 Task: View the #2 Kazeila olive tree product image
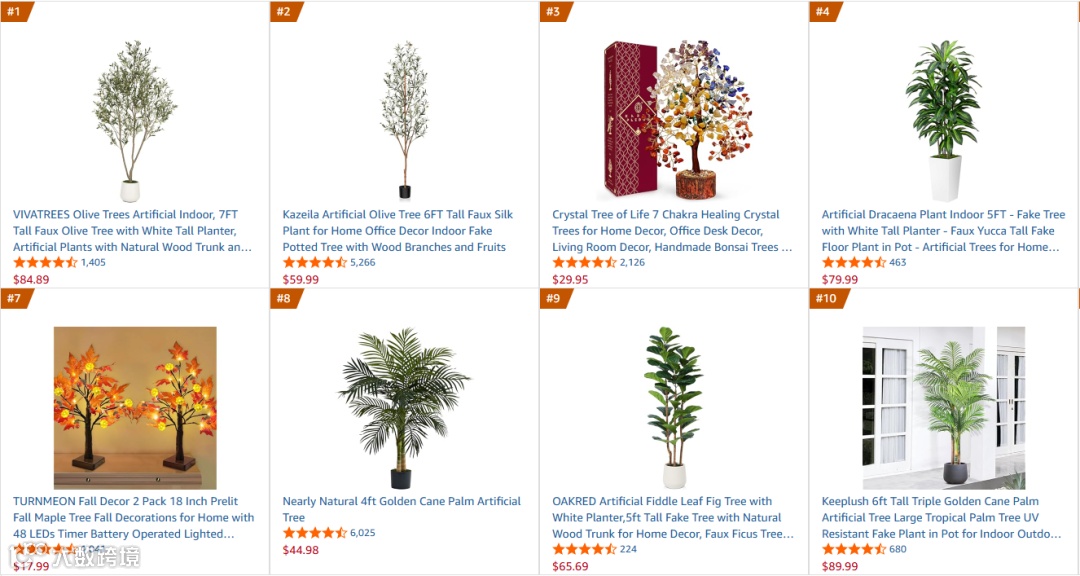click(405, 121)
